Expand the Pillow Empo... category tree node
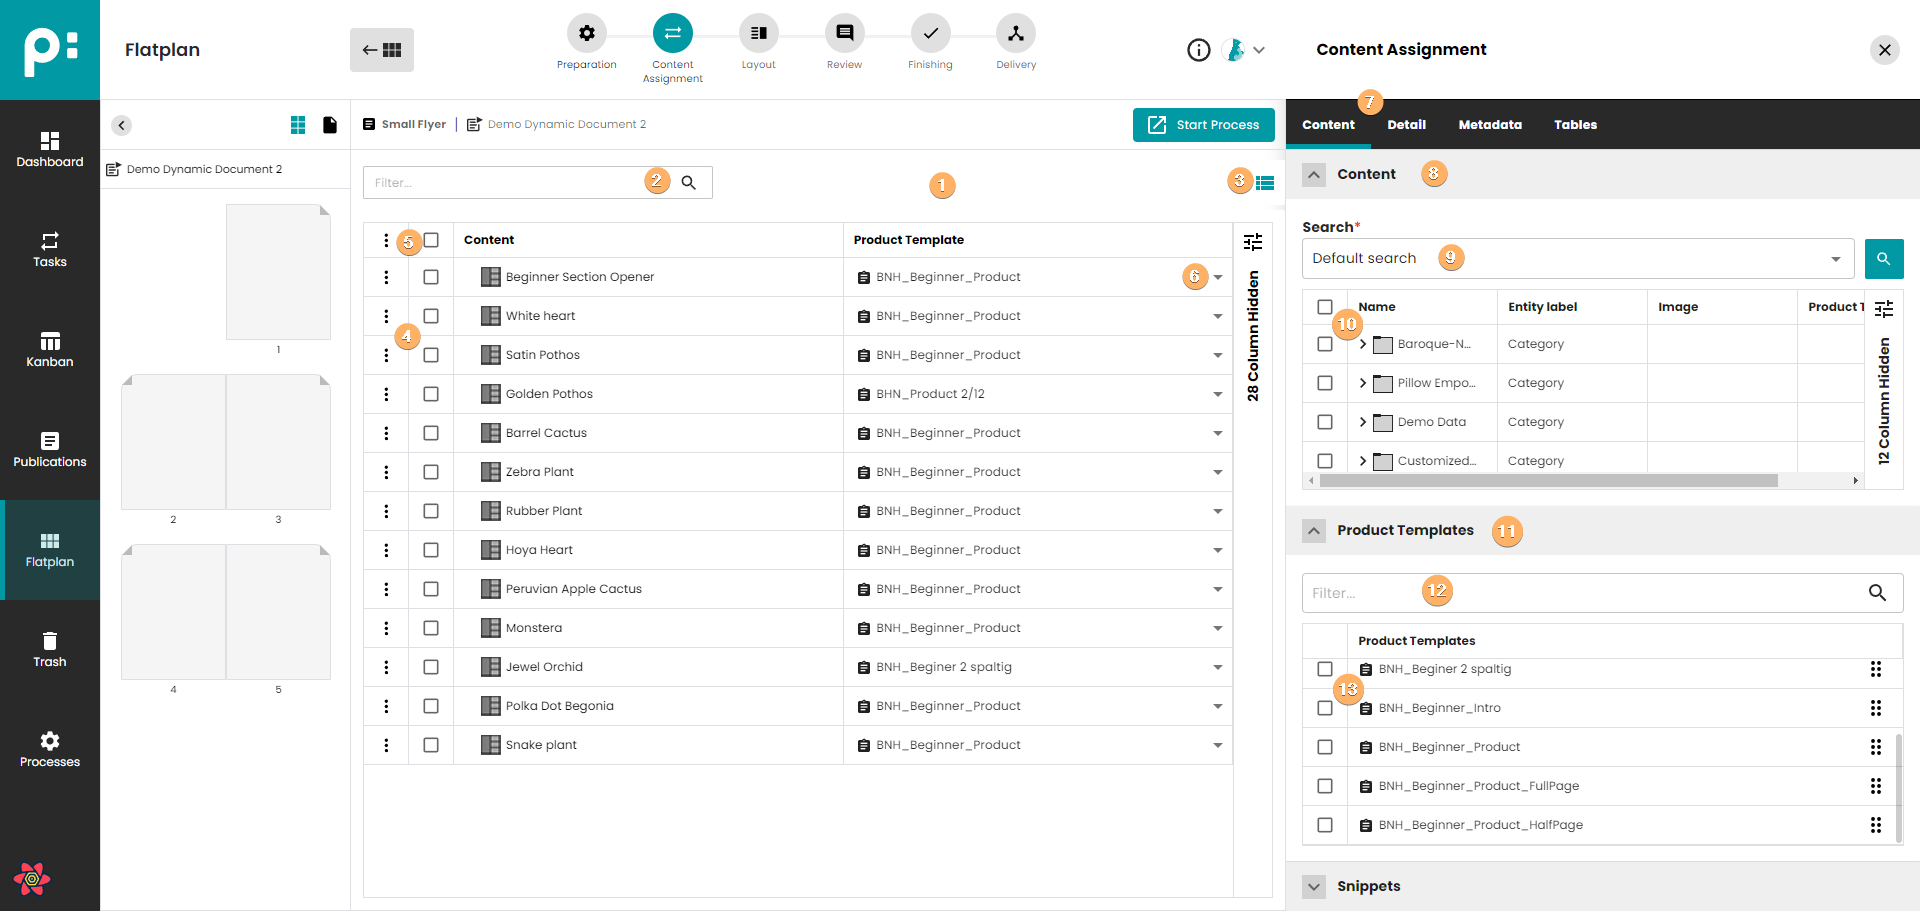Viewport: 1920px width, 911px height. pyautogui.click(x=1362, y=383)
